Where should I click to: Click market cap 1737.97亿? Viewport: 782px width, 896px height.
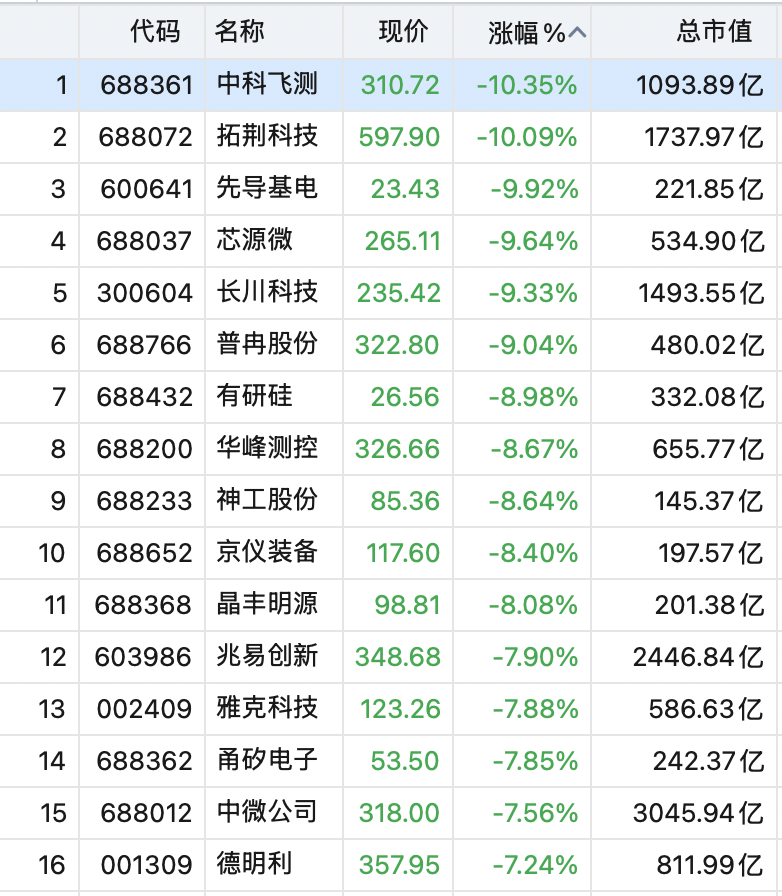click(x=704, y=138)
